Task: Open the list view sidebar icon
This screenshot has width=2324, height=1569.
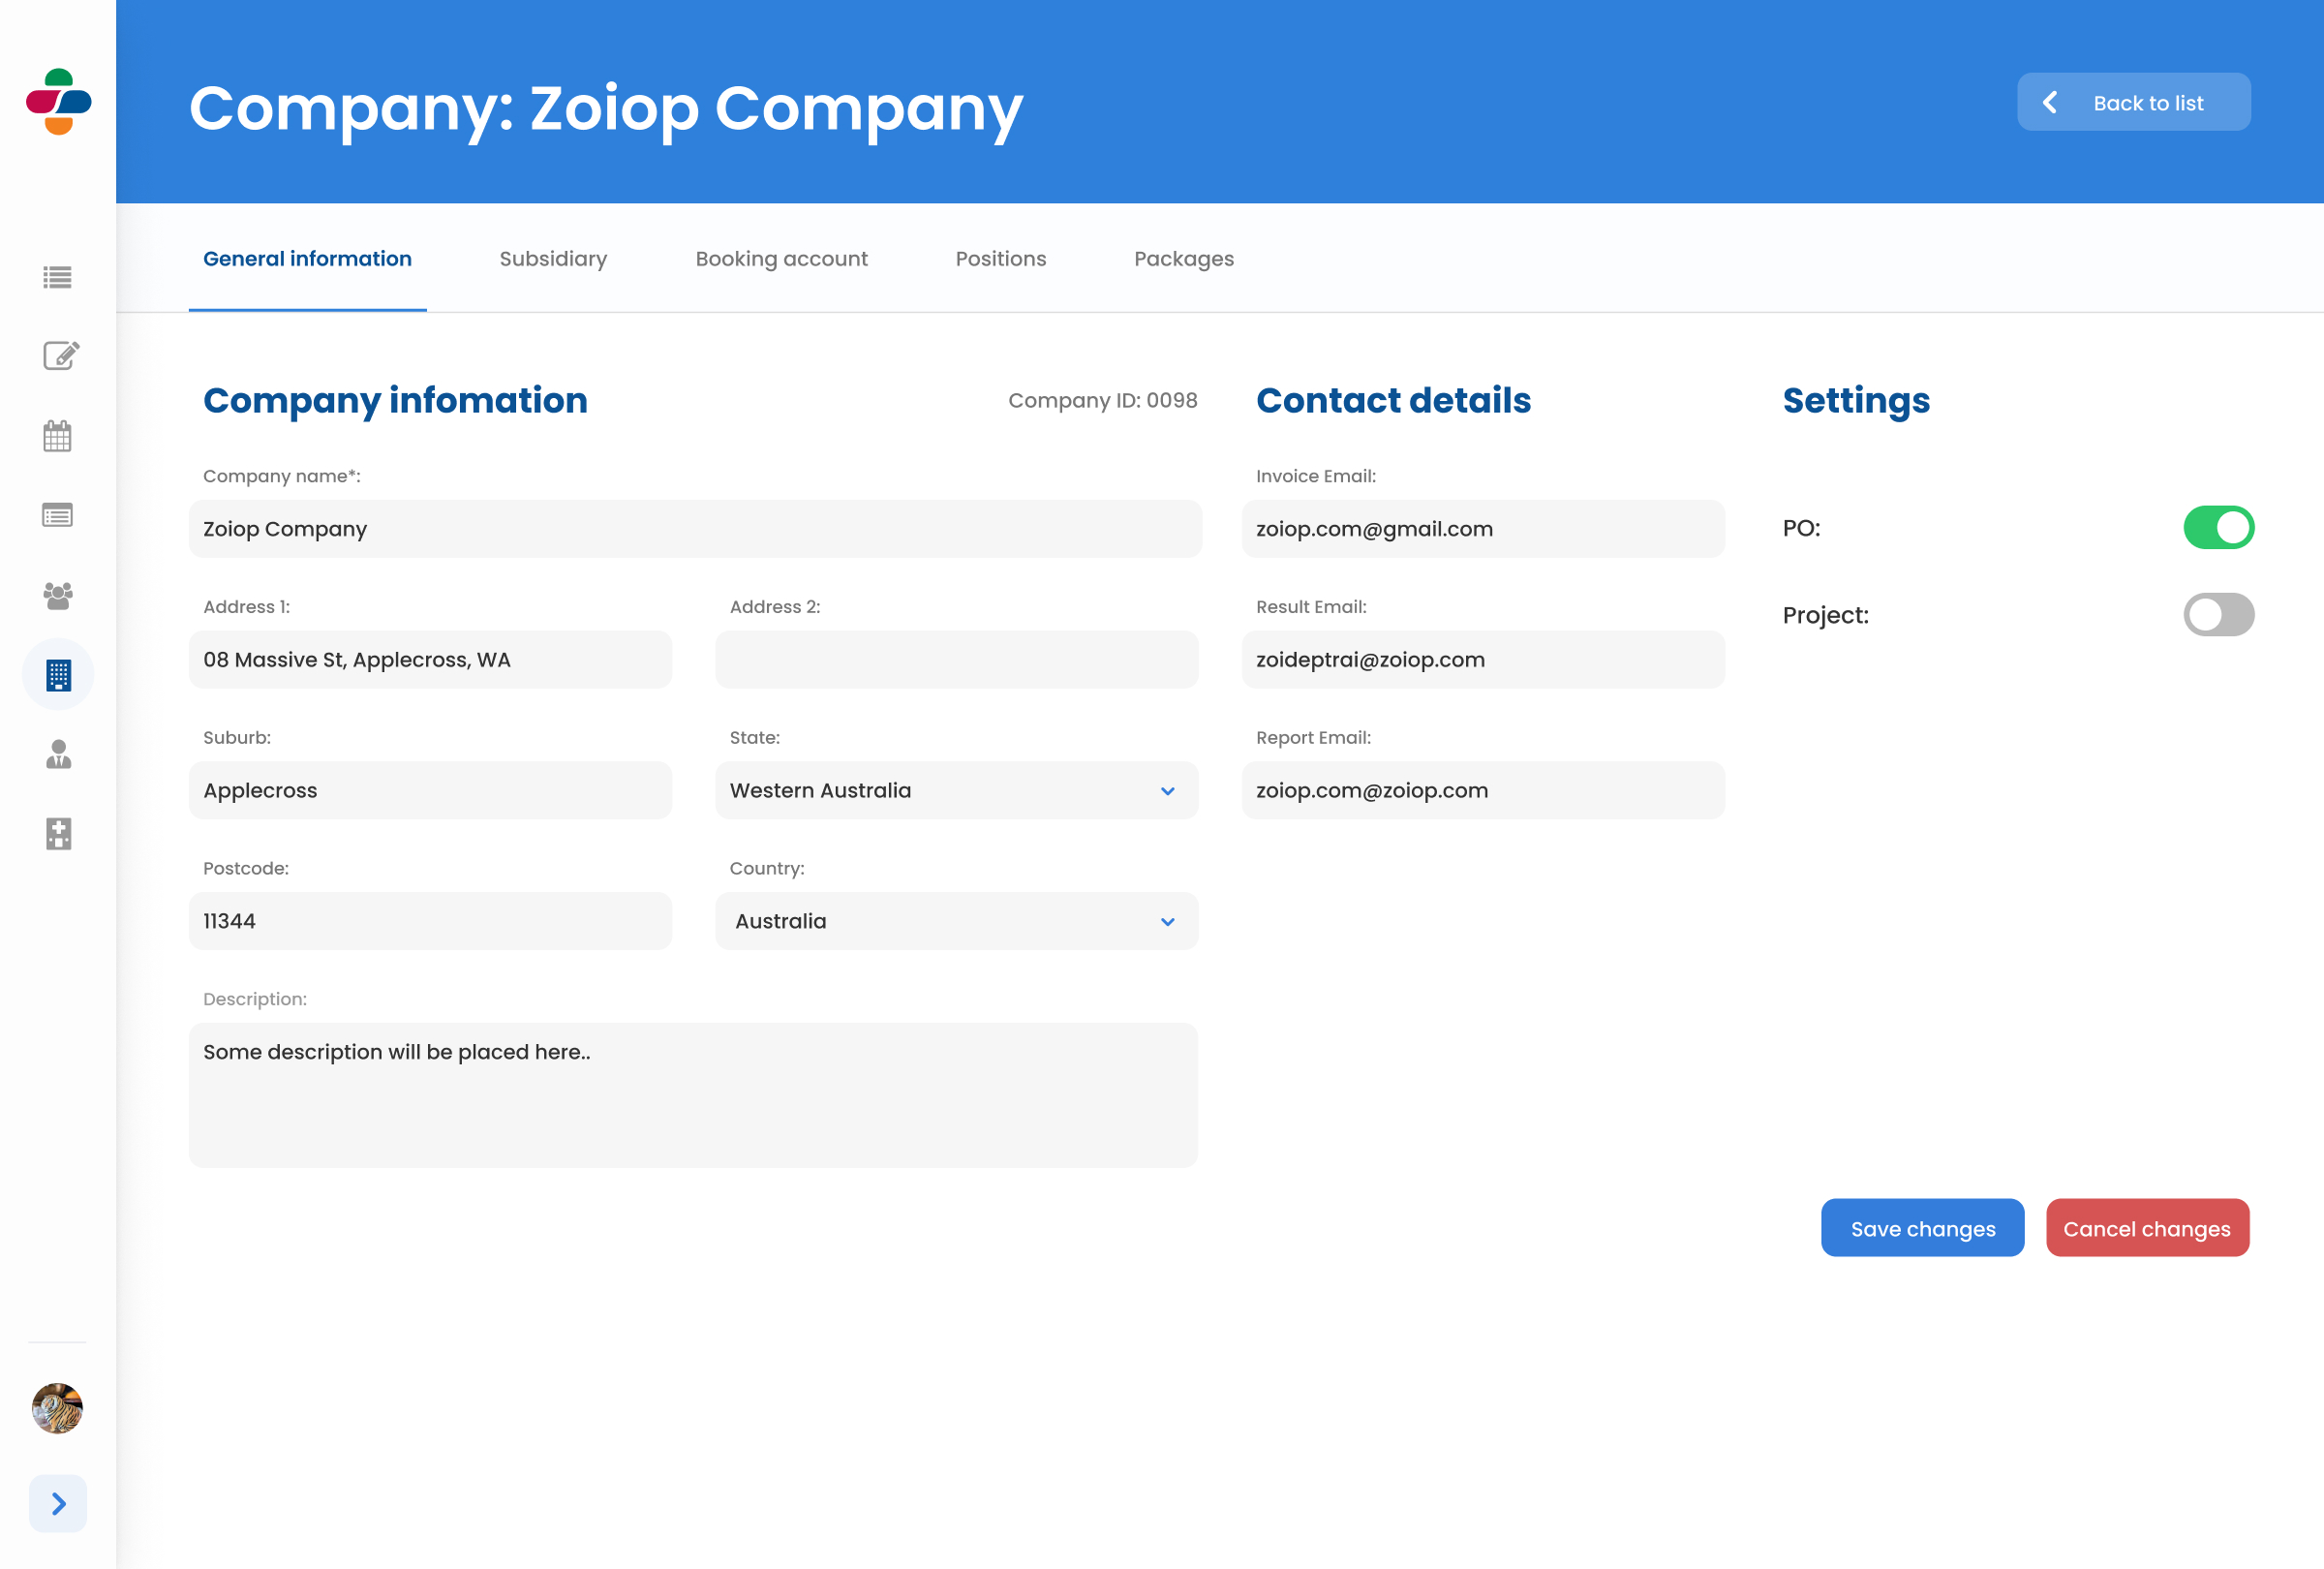Action: pos(58,277)
